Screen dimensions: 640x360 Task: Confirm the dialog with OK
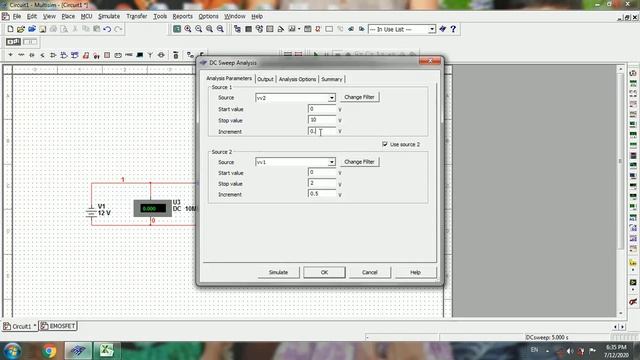click(x=324, y=272)
